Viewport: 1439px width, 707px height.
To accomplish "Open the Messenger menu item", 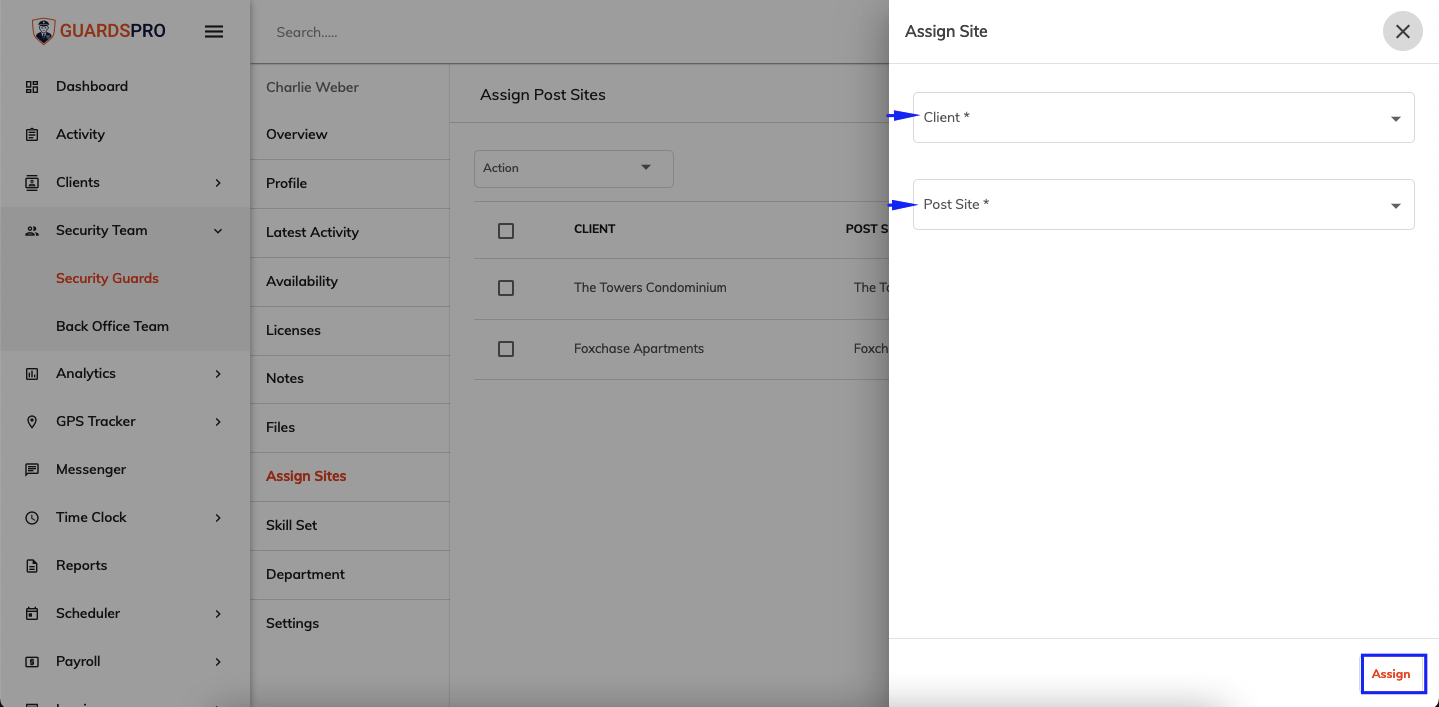I will 125,470.
